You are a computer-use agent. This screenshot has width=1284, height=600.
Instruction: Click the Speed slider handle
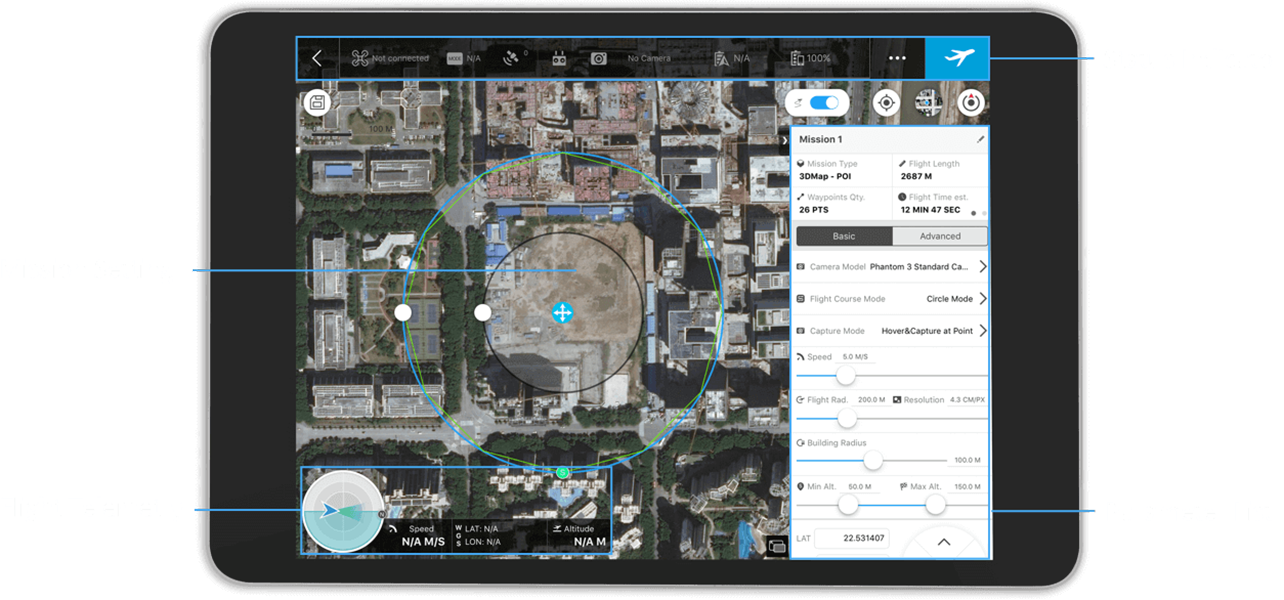coord(846,375)
